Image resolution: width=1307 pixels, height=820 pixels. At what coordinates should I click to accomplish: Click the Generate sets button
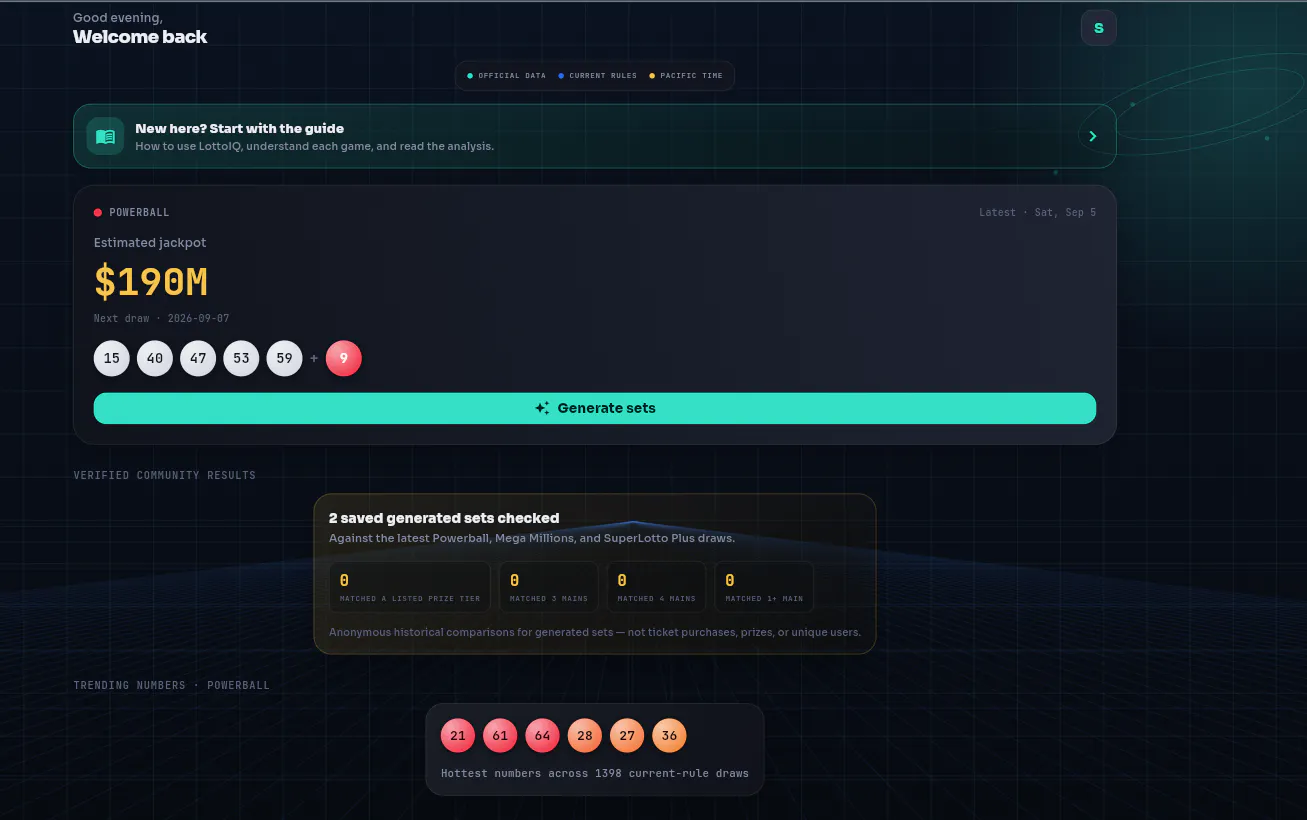(x=595, y=408)
